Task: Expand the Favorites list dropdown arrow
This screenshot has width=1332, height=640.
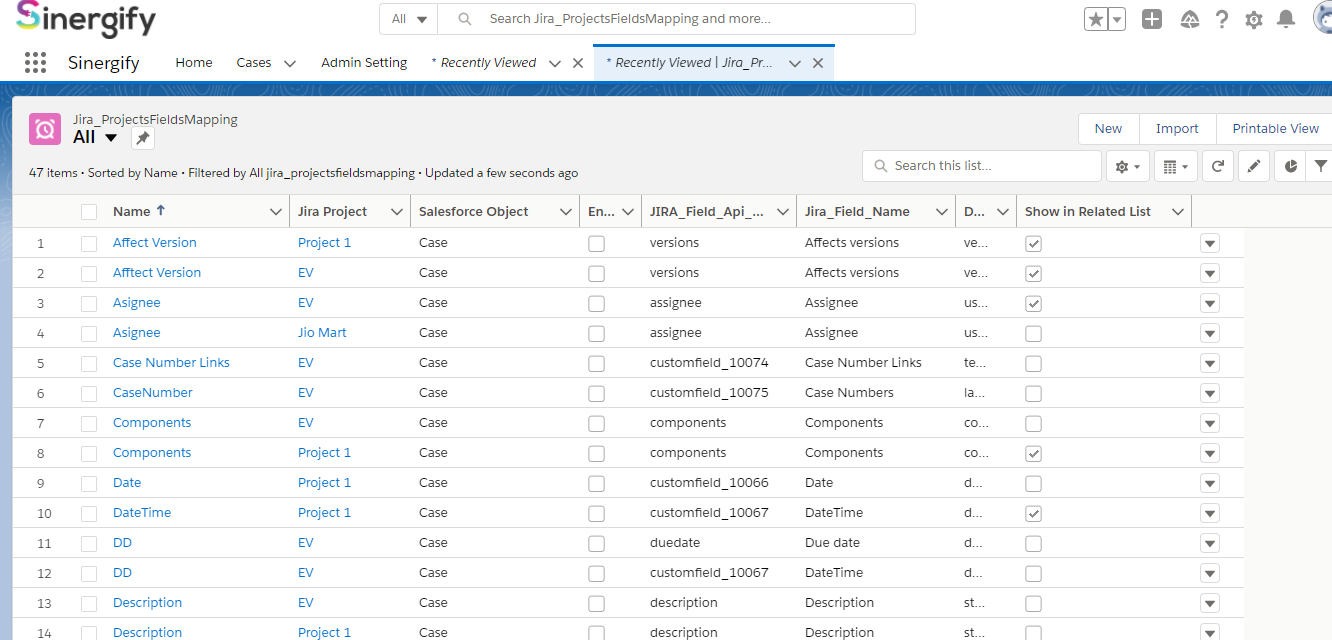Action: coord(1117,19)
